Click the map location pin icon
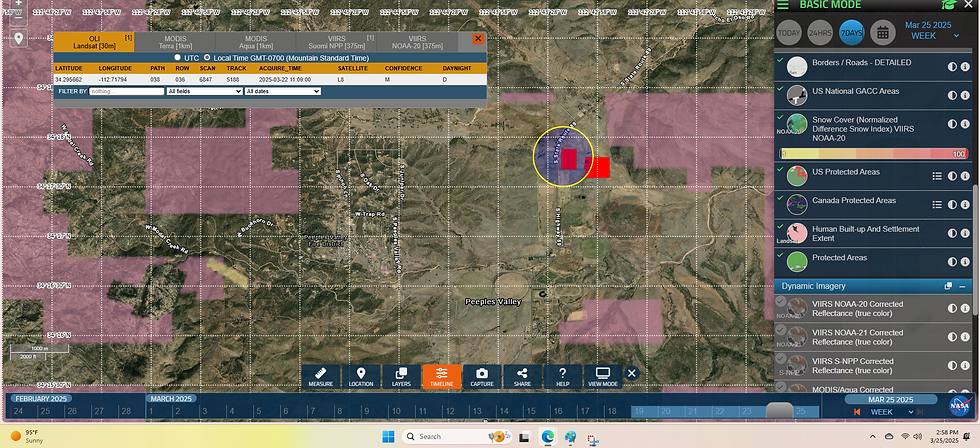Screen dimensions: 980x448 18,39
